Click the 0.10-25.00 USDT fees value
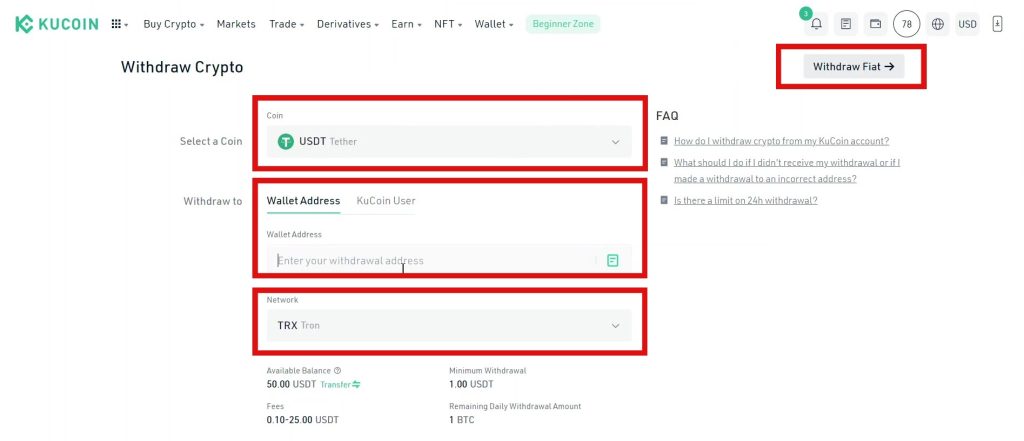The image size is (1024, 441). [x=302, y=420]
